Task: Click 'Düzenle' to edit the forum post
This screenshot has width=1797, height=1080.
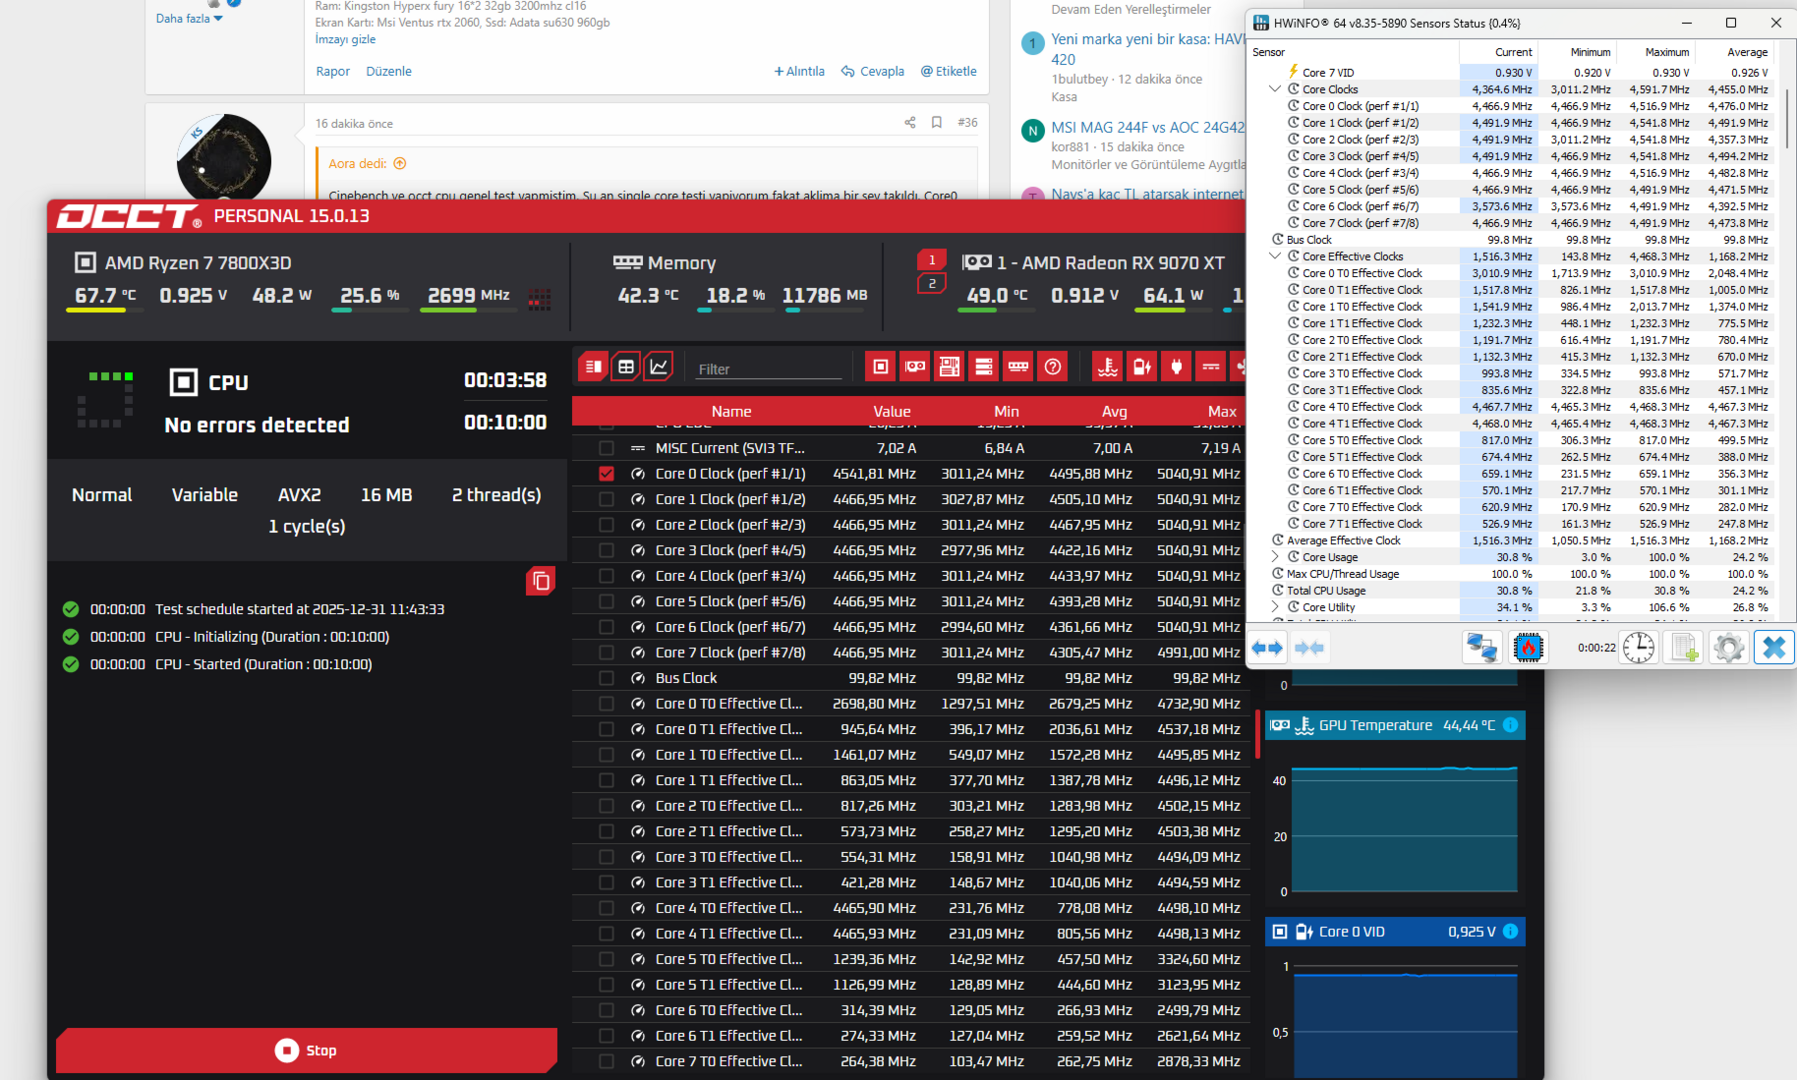Action: coord(389,71)
